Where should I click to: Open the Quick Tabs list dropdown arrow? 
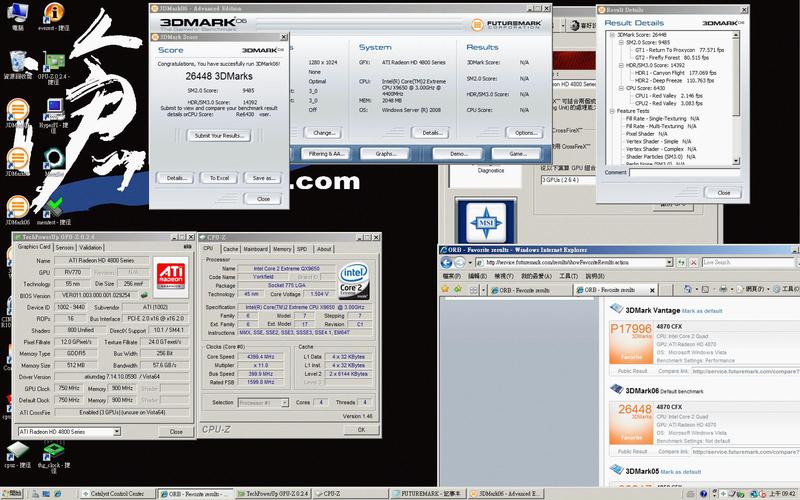click(x=483, y=290)
